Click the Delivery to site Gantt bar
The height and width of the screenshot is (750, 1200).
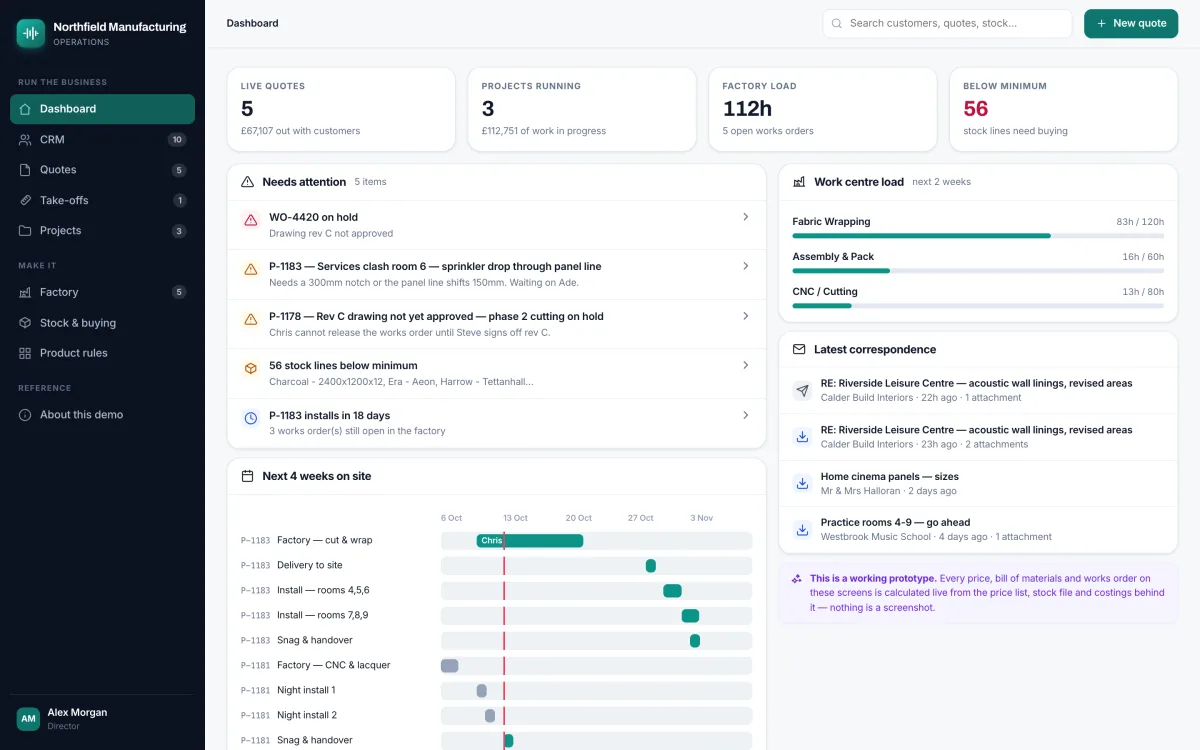pyautogui.click(x=651, y=566)
